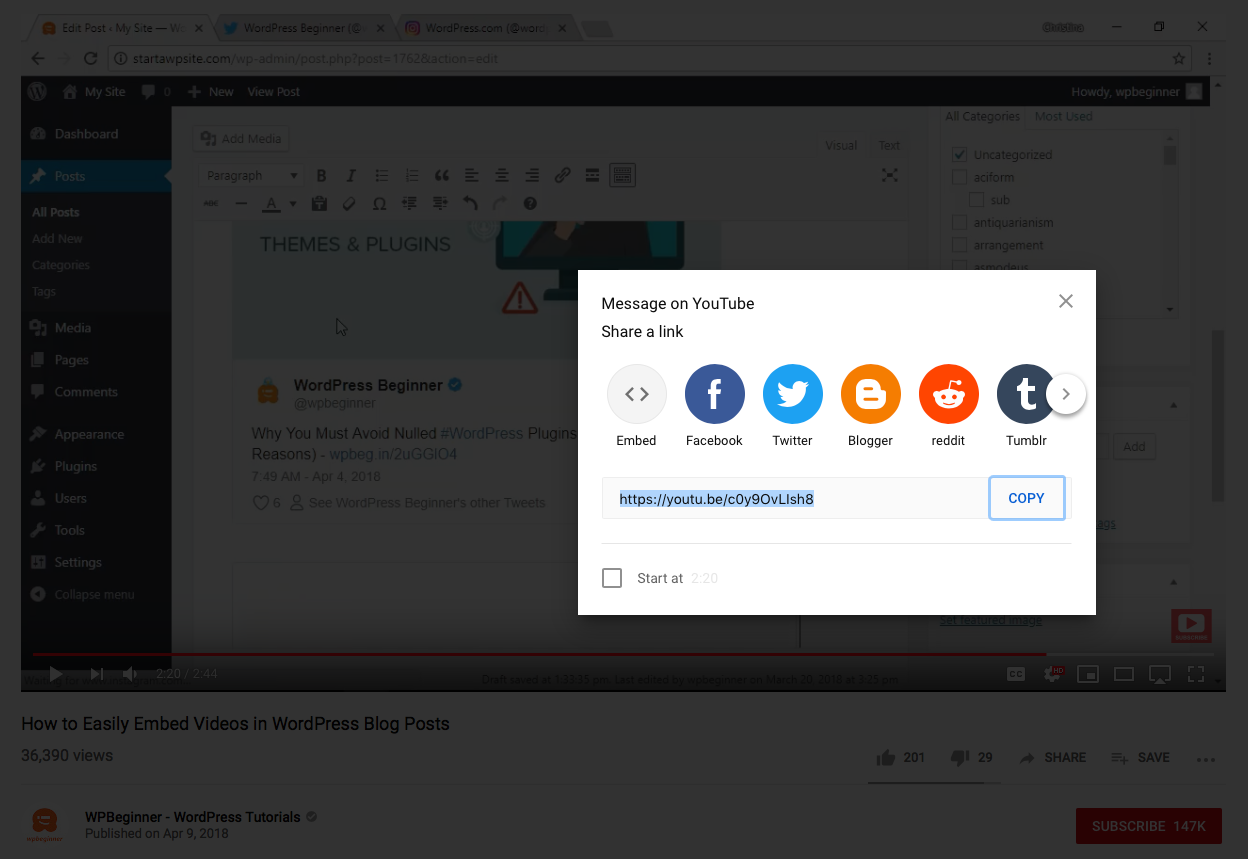Like the video with thumbs up
The height and width of the screenshot is (859, 1248).
tap(886, 758)
